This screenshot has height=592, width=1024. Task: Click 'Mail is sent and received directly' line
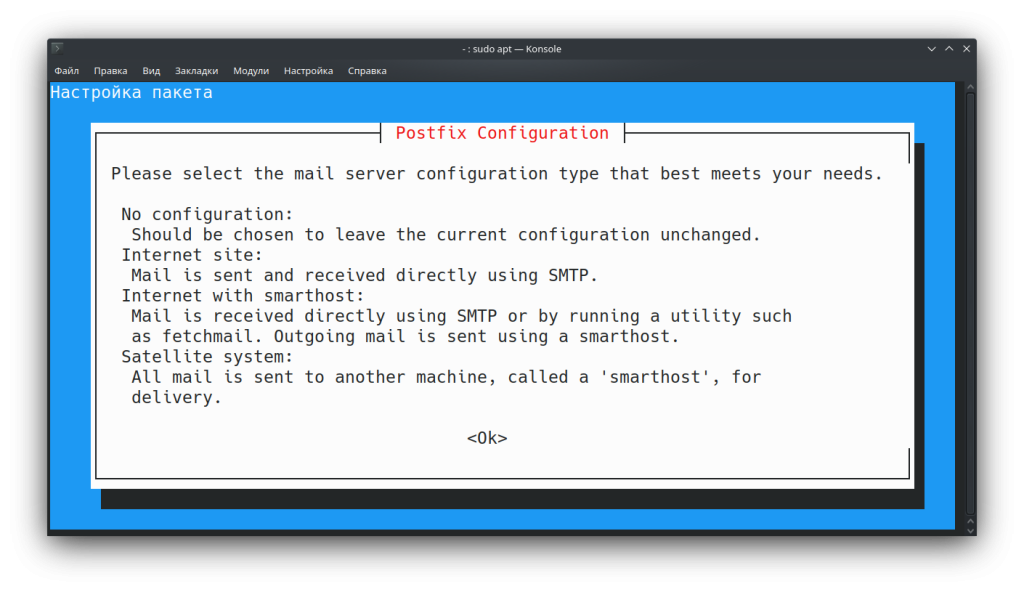[364, 275]
